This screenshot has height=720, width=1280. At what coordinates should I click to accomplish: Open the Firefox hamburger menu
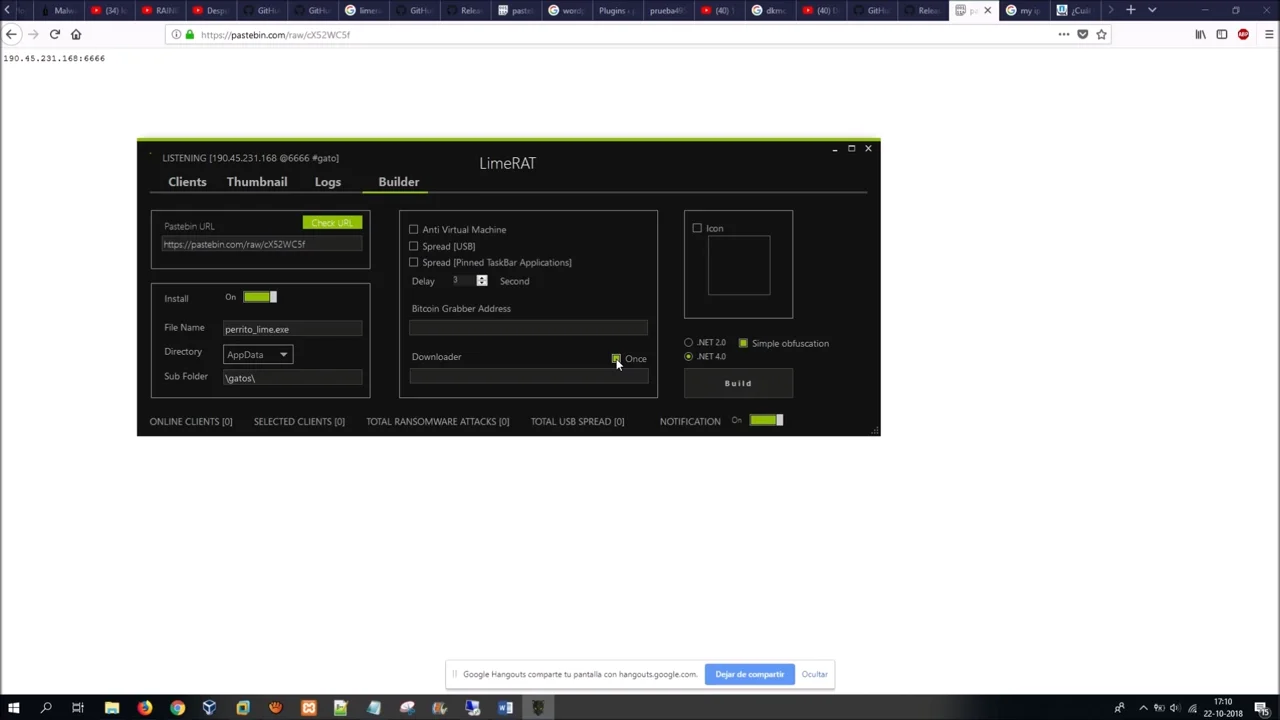pos(1269,34)
